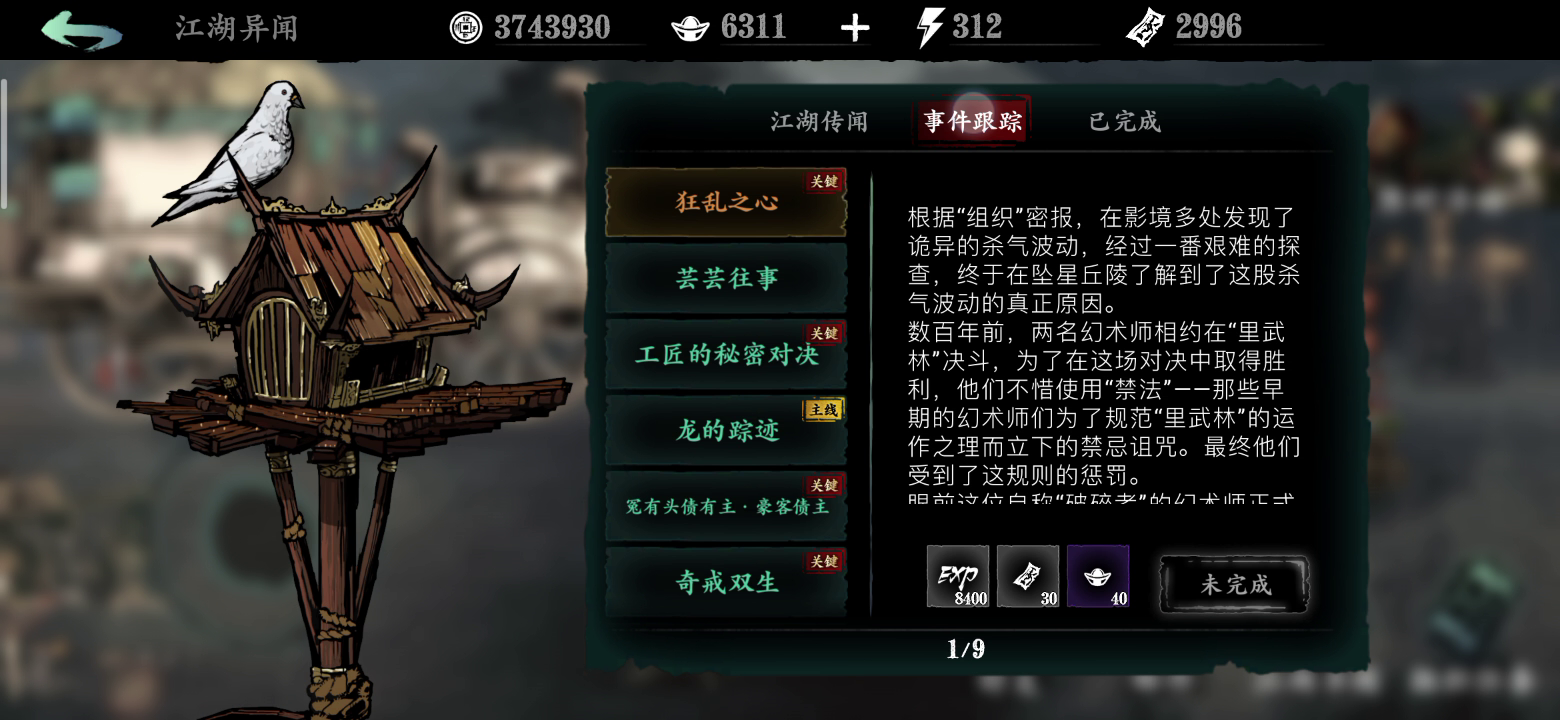
Task: Open the 冤有头债有主·豪客债主 quest
Action: (x=726, y=506)
